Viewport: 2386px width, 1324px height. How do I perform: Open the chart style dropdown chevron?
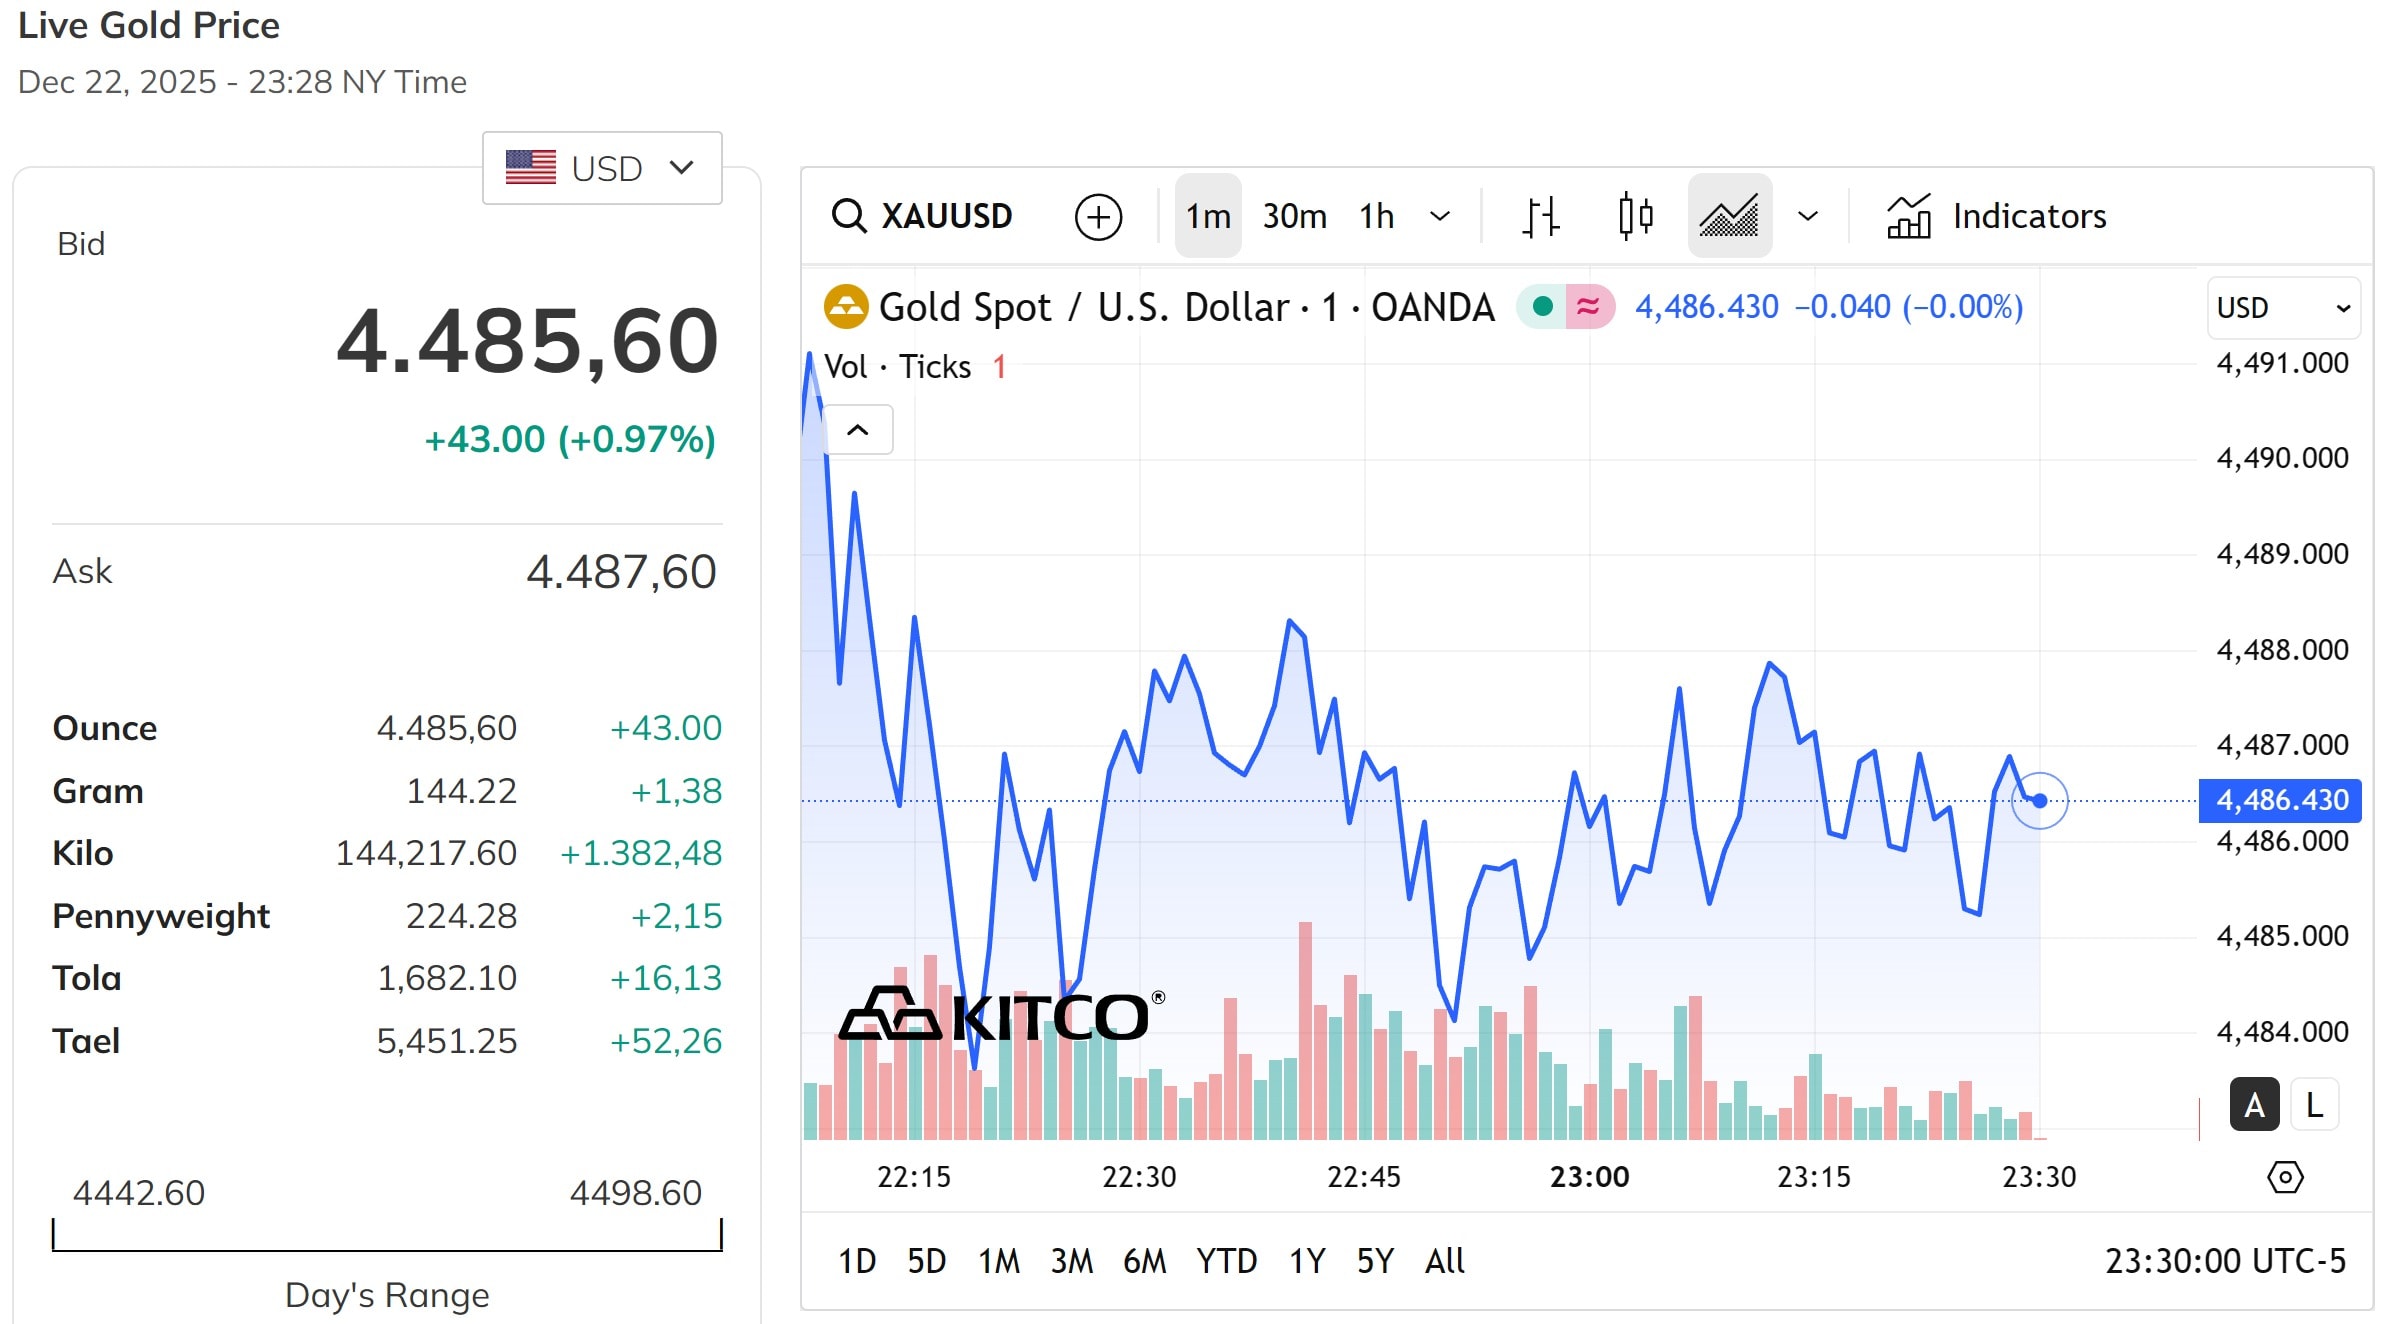tap(1808, 216)
